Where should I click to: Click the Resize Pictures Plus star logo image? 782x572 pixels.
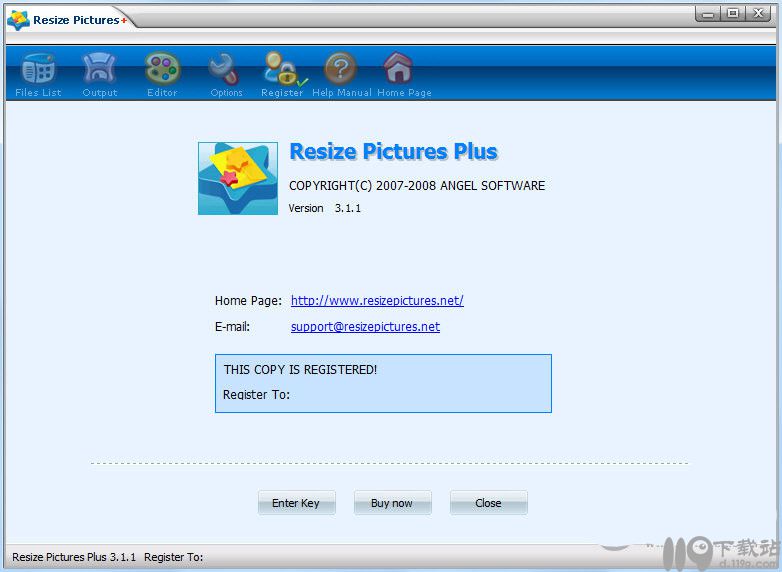(238, 179)
